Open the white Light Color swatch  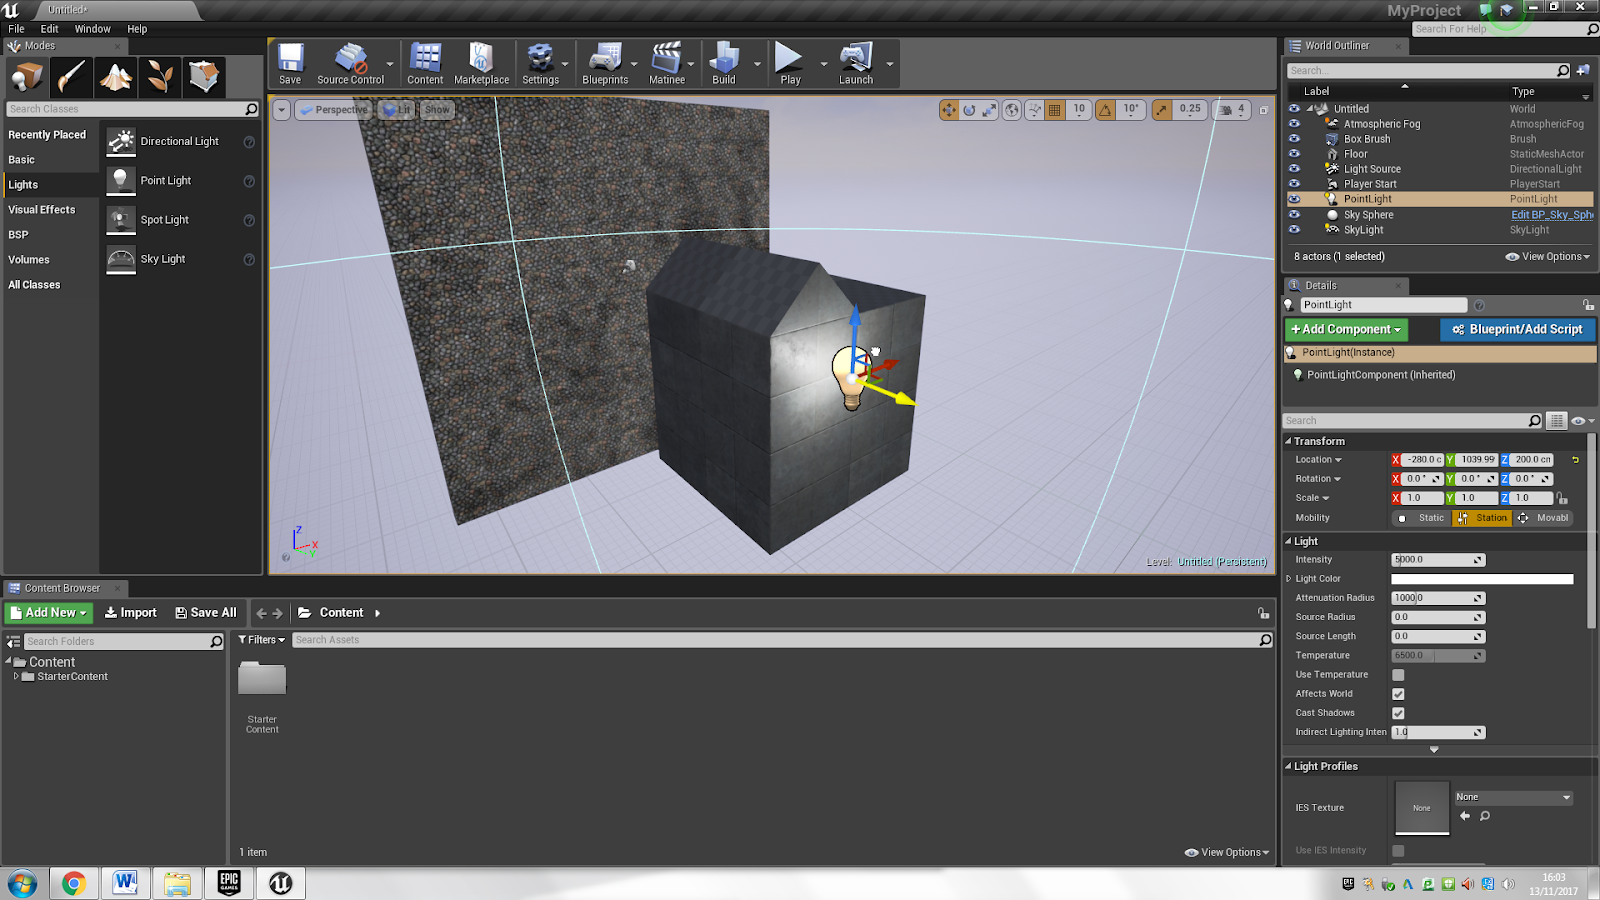coord(1482,579)
